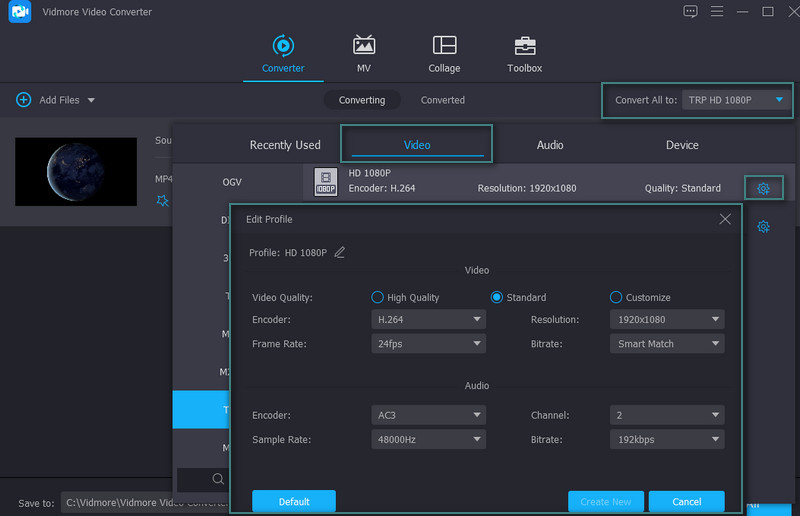Open the Resolution 1920x1080 dropdown
Image resolution: width=800 pixels, height=516 pixels.
point(667,320)
